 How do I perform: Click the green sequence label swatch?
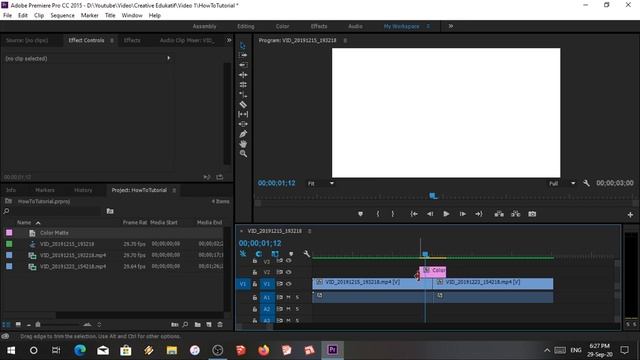(x=9, y=244)
